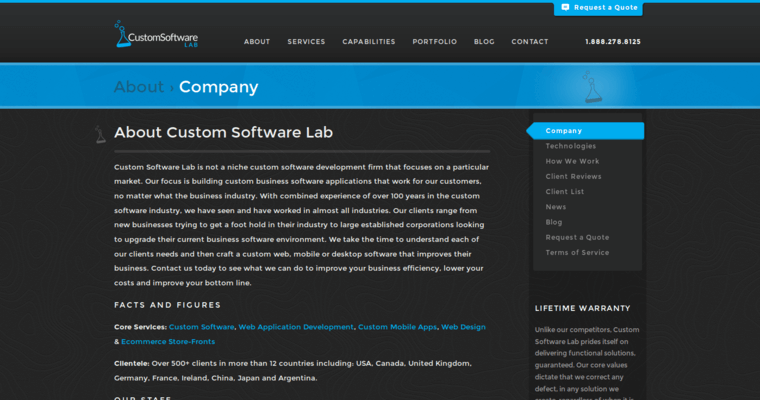Image resolution: width=760 pixels, height=400 pixels.
Task: Visit the Blog in the top navigation
Action: point(484,42)
